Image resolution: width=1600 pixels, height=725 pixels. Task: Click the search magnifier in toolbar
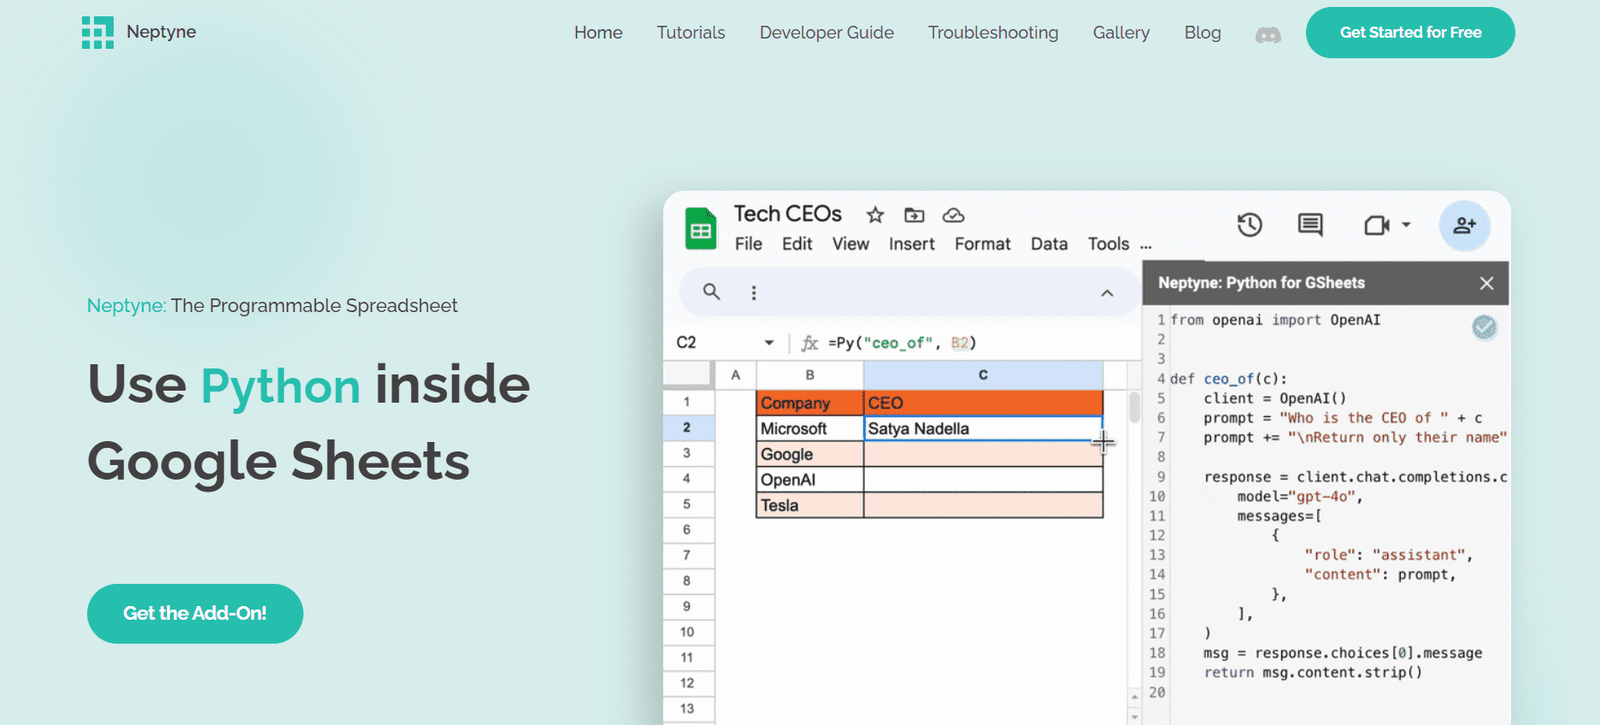(711, 292)
